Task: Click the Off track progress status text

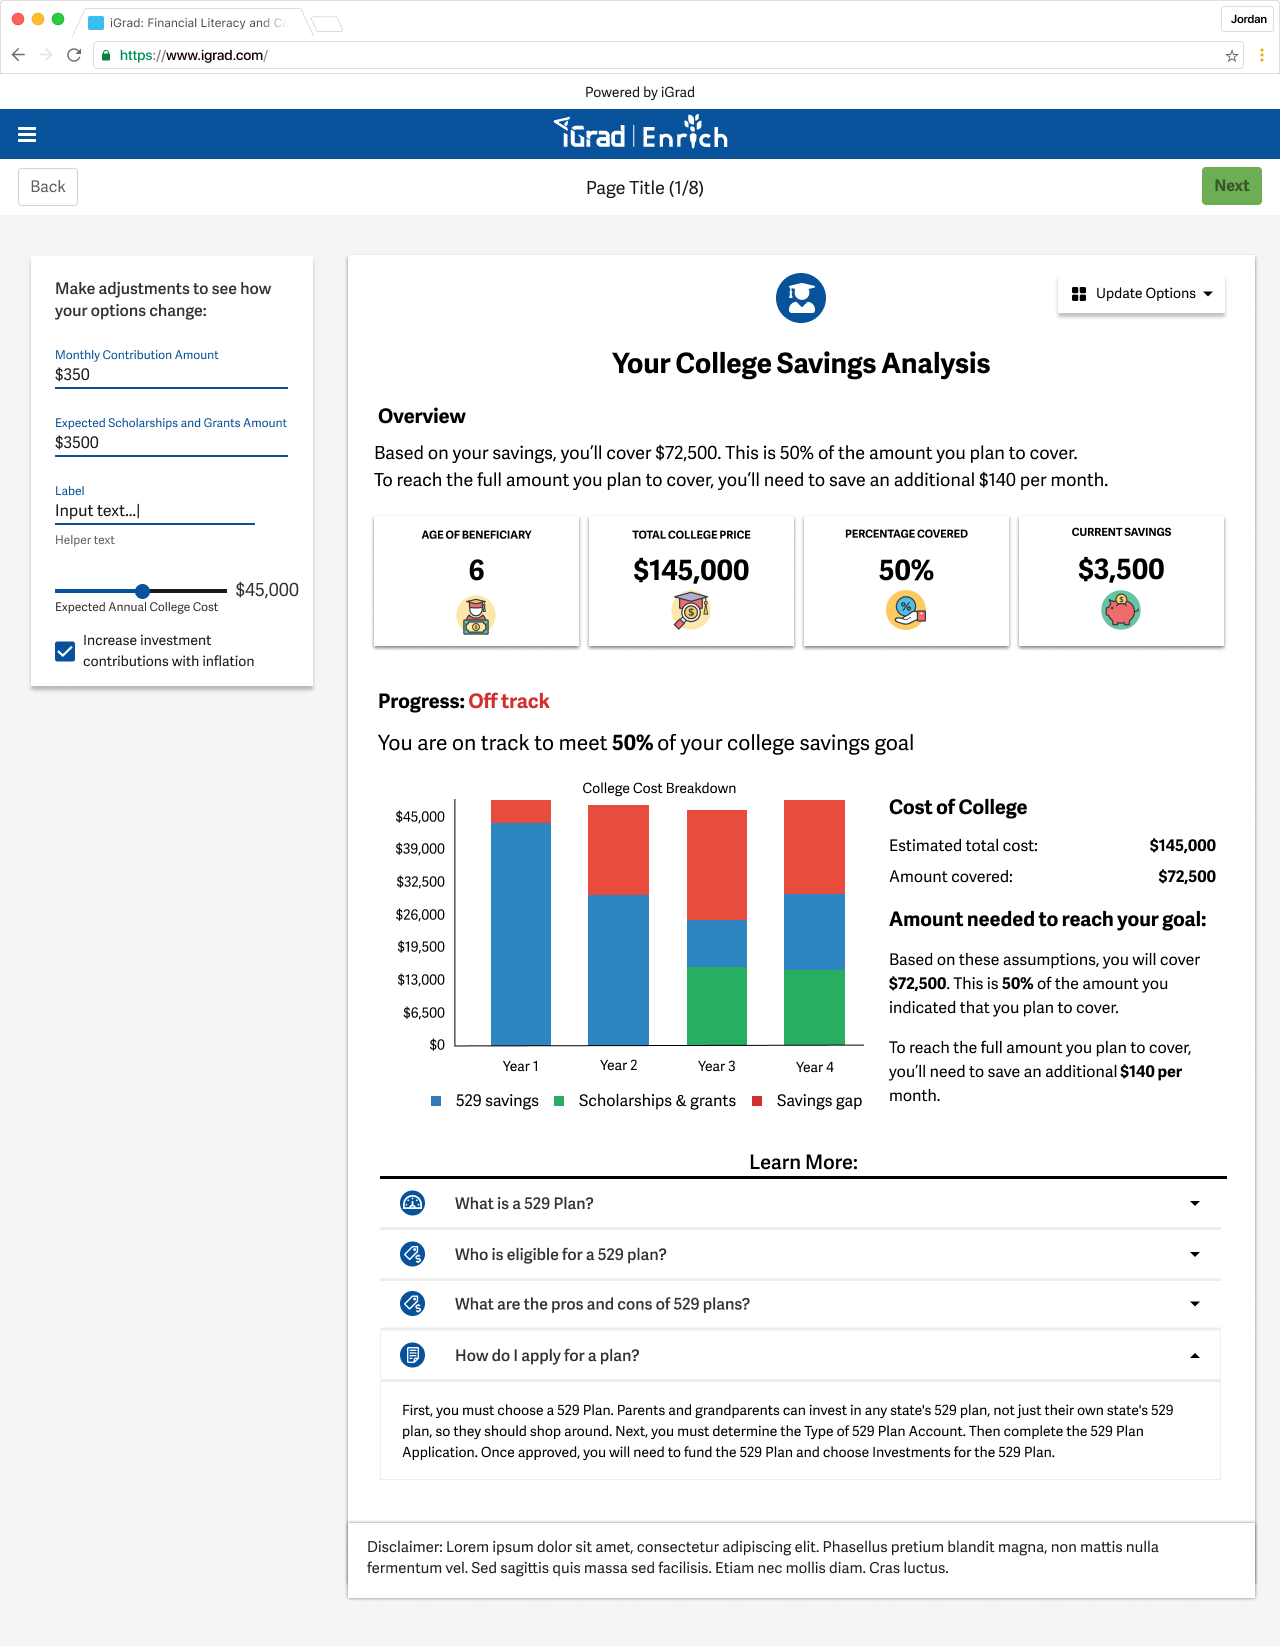Action: (509, 701)
